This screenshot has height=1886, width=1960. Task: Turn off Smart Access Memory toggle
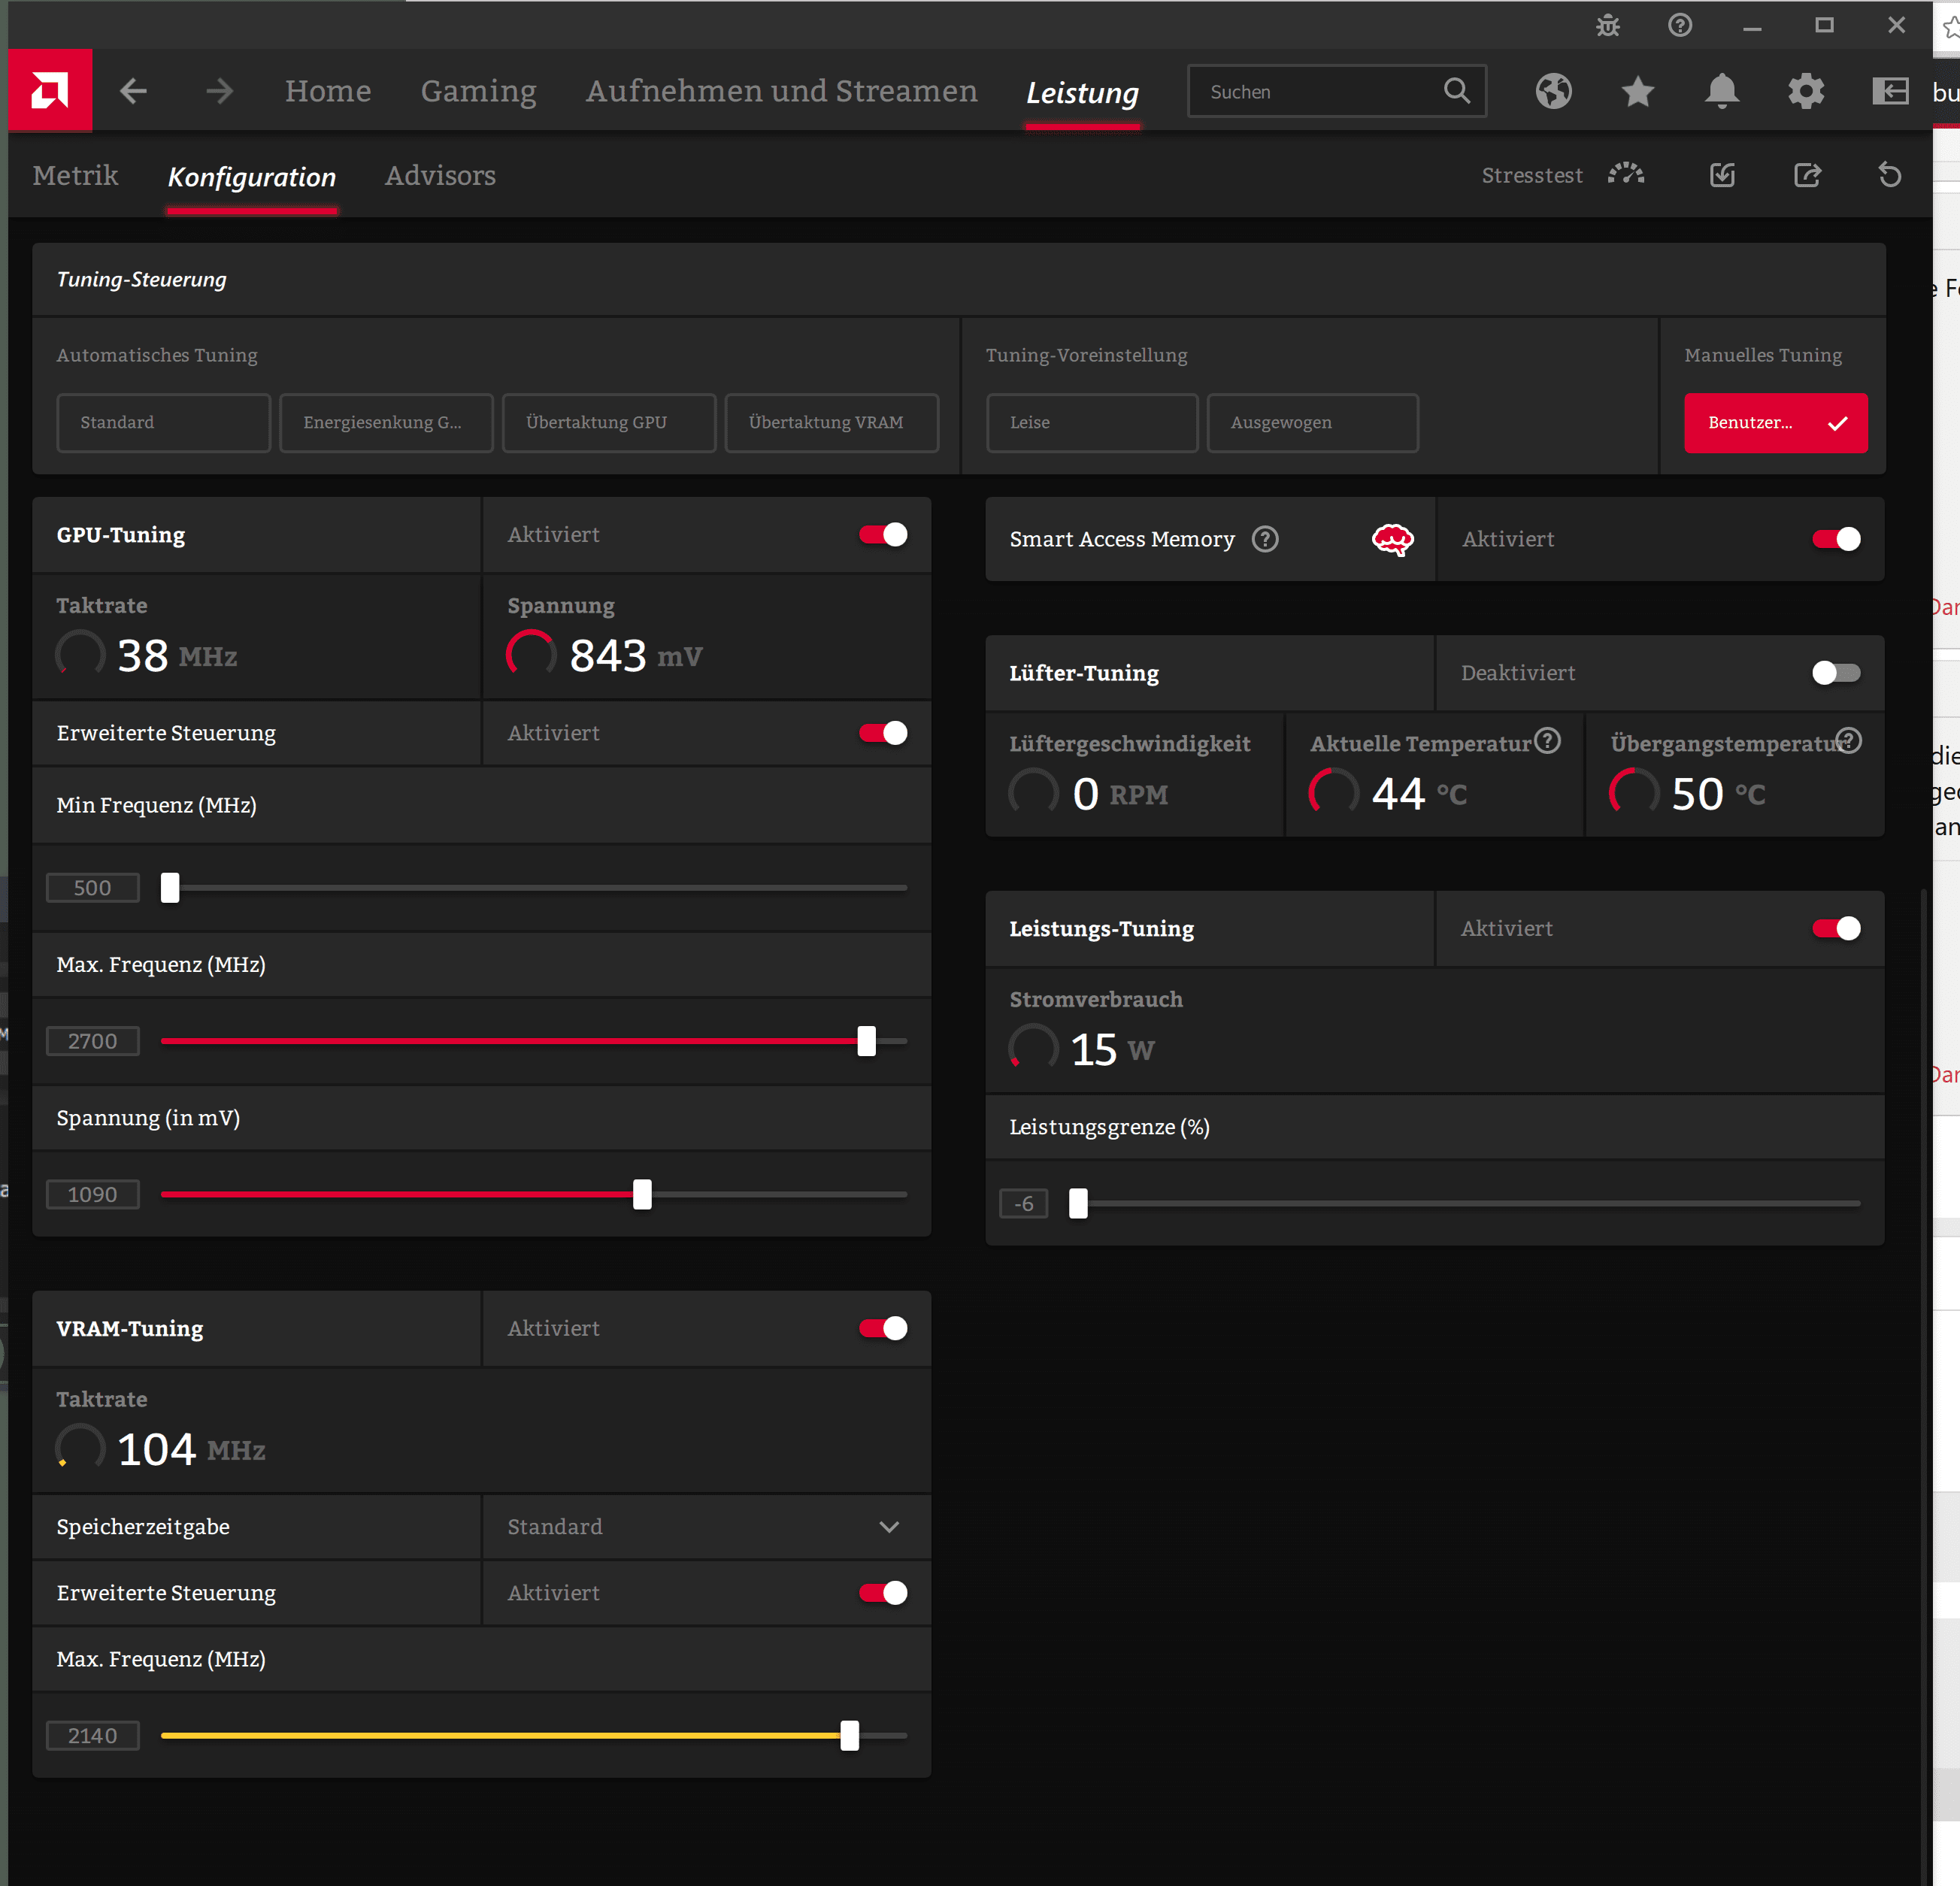pos(1835,539)
